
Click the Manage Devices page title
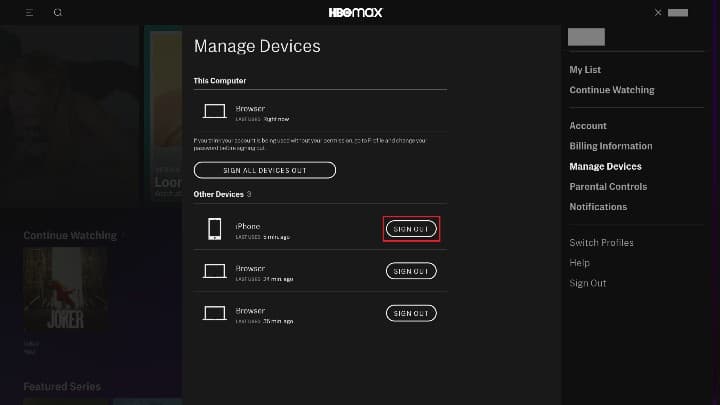pyautogui.click(x=257, y=46)
